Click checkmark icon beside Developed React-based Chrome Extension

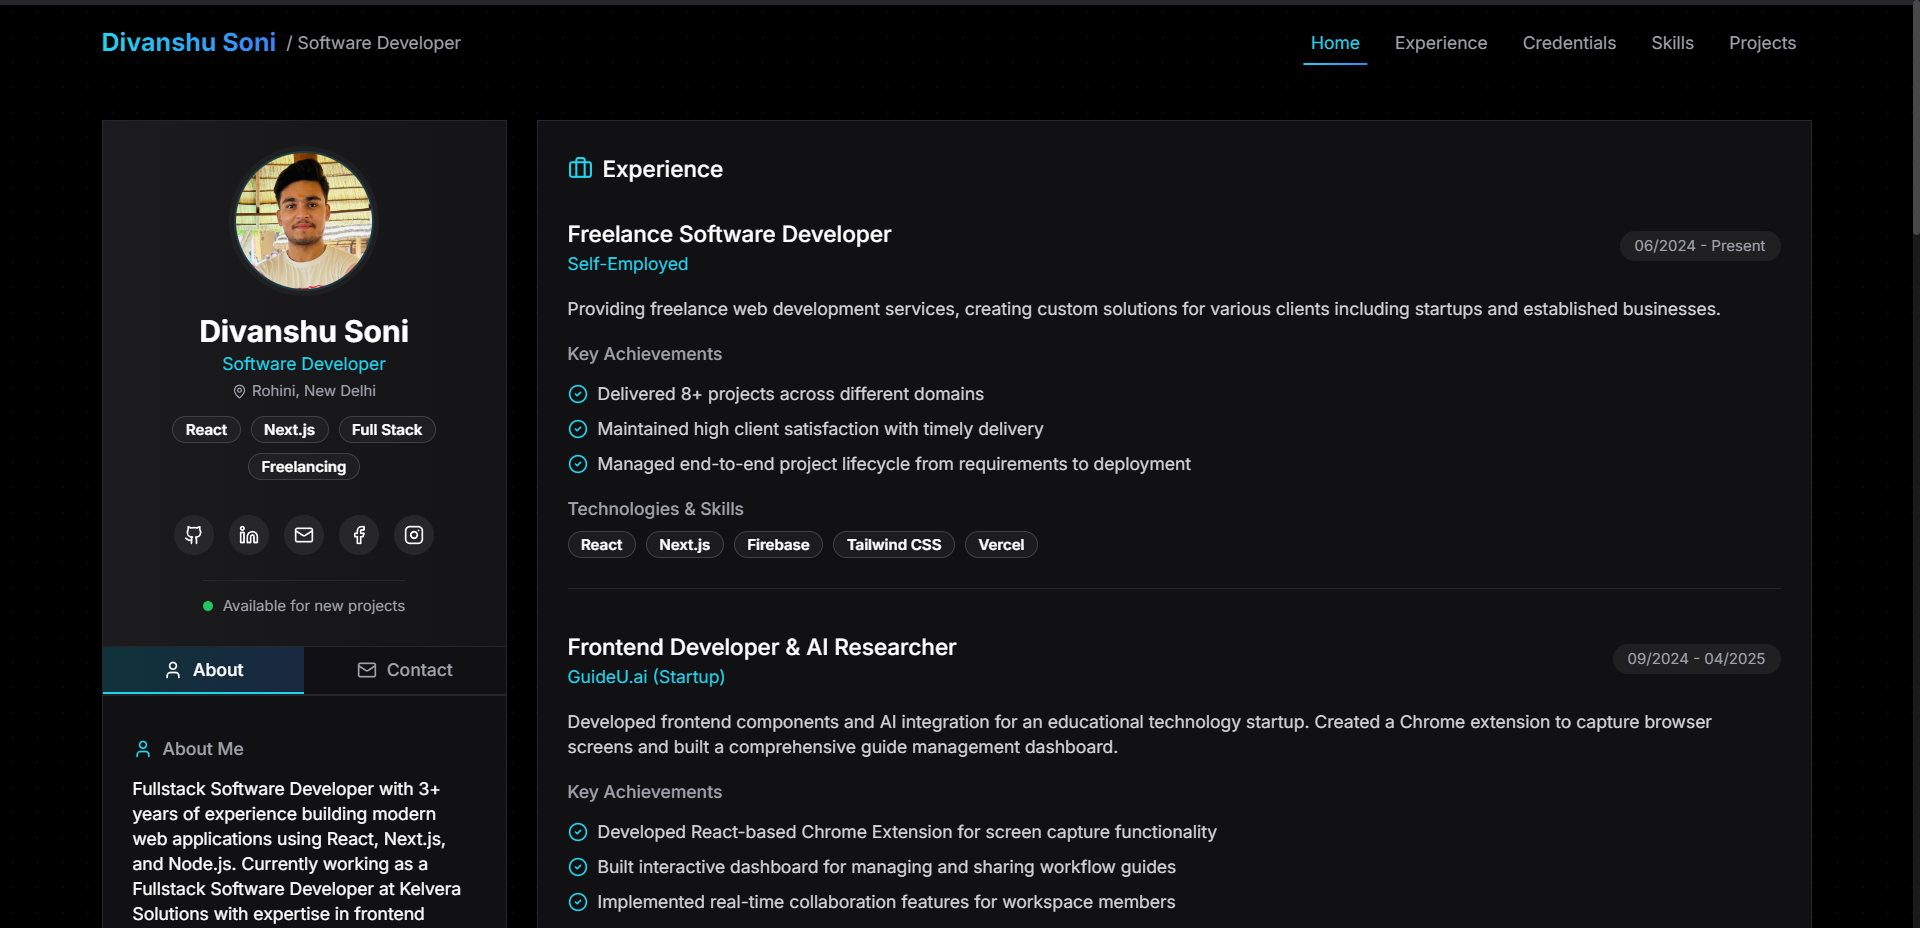[x=578, y=832]
